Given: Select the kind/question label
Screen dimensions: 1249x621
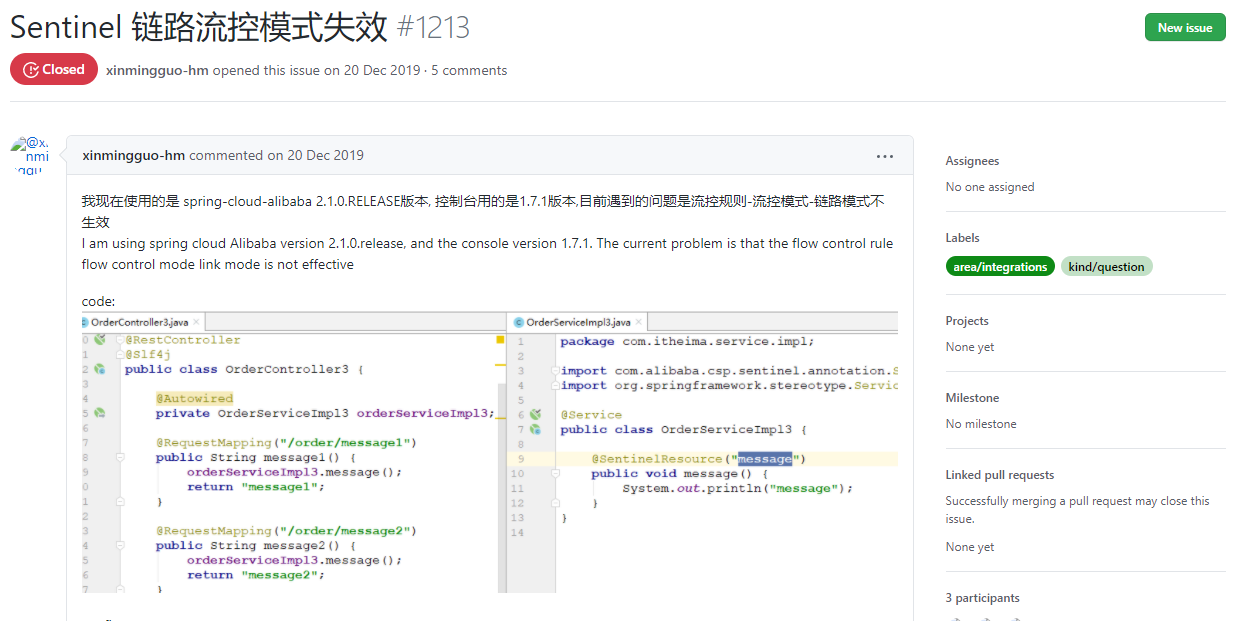Looking at the screenshot, I should tap(1107, 267).
